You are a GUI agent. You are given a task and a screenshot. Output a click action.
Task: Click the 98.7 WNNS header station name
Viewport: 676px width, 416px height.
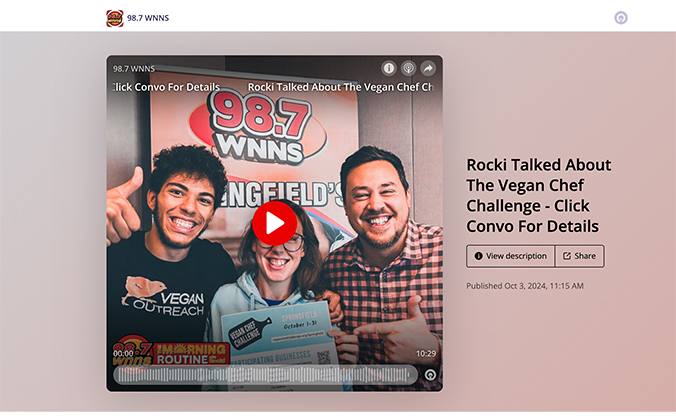click(148, 18)
